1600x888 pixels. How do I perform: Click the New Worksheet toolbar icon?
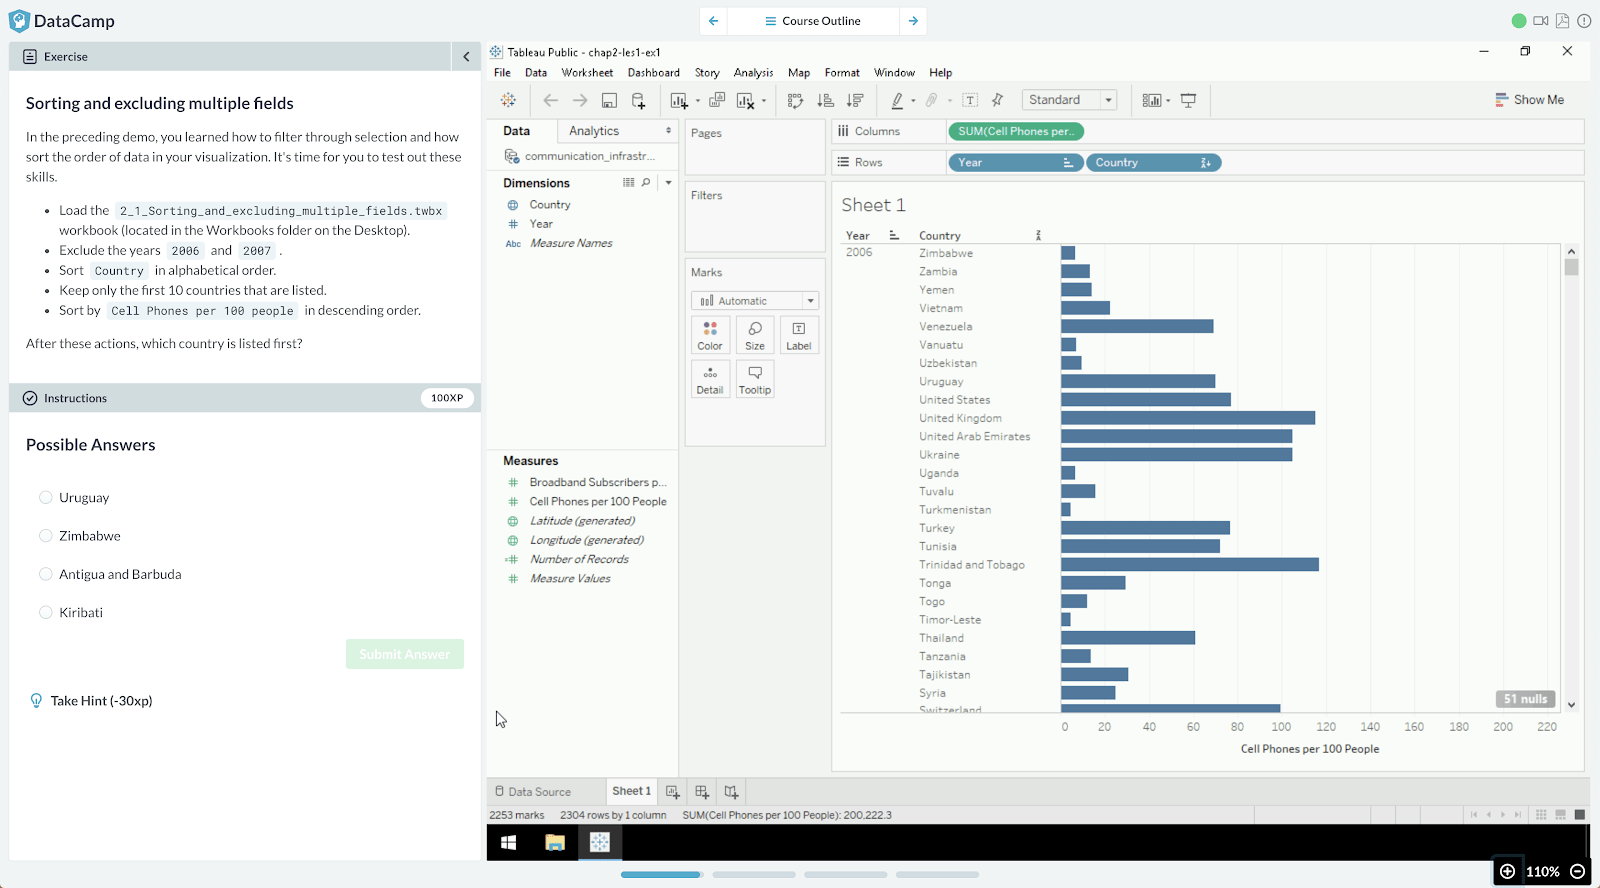tap(679, 100)
